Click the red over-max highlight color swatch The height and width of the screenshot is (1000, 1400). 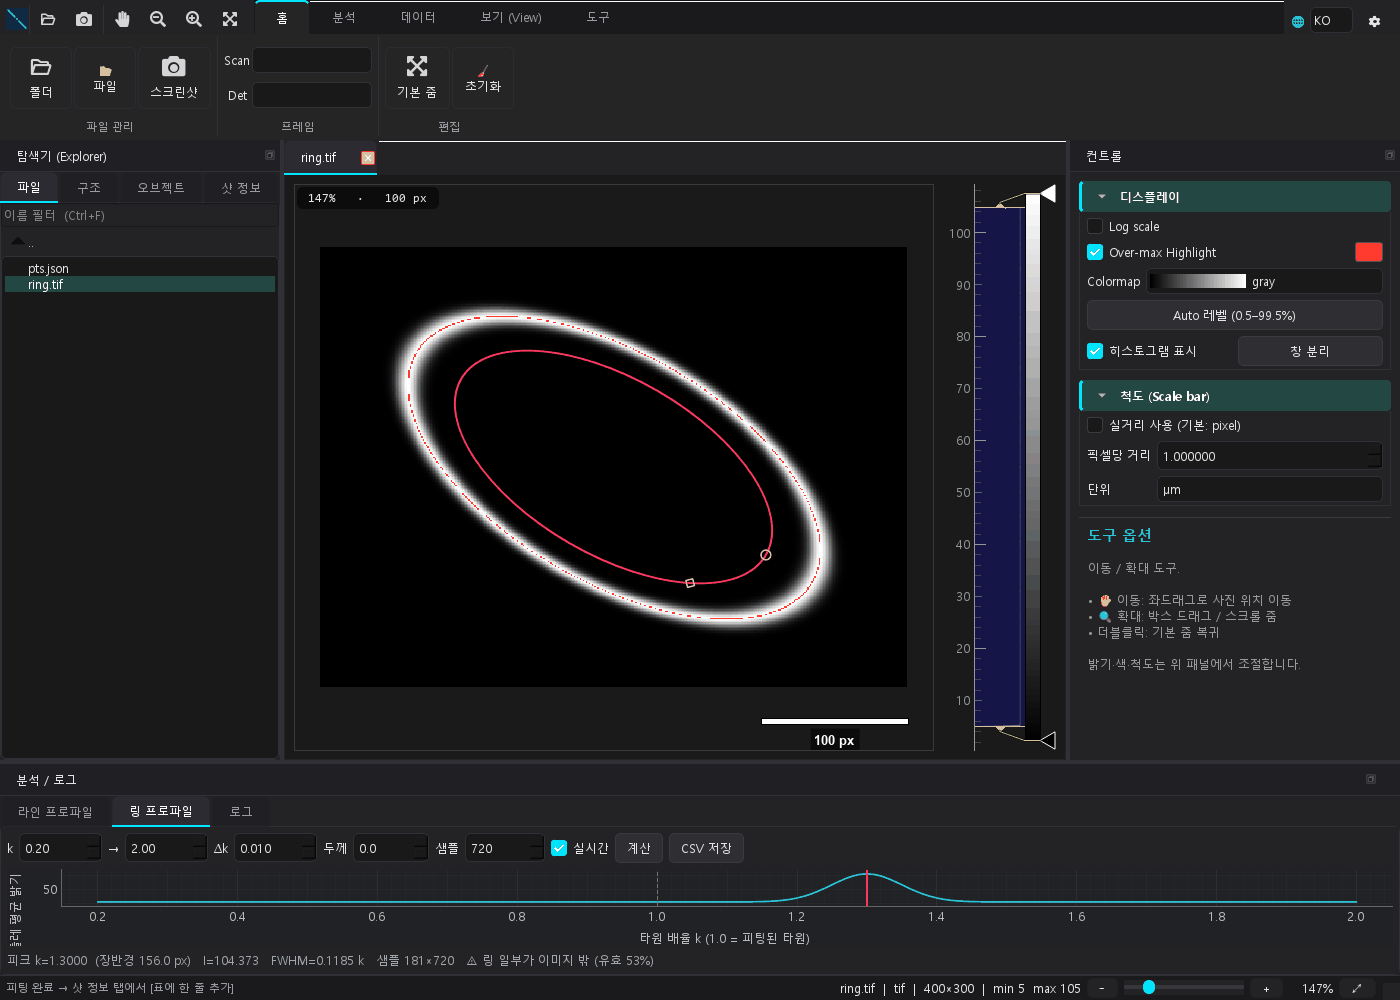(x=1368, y=252)
